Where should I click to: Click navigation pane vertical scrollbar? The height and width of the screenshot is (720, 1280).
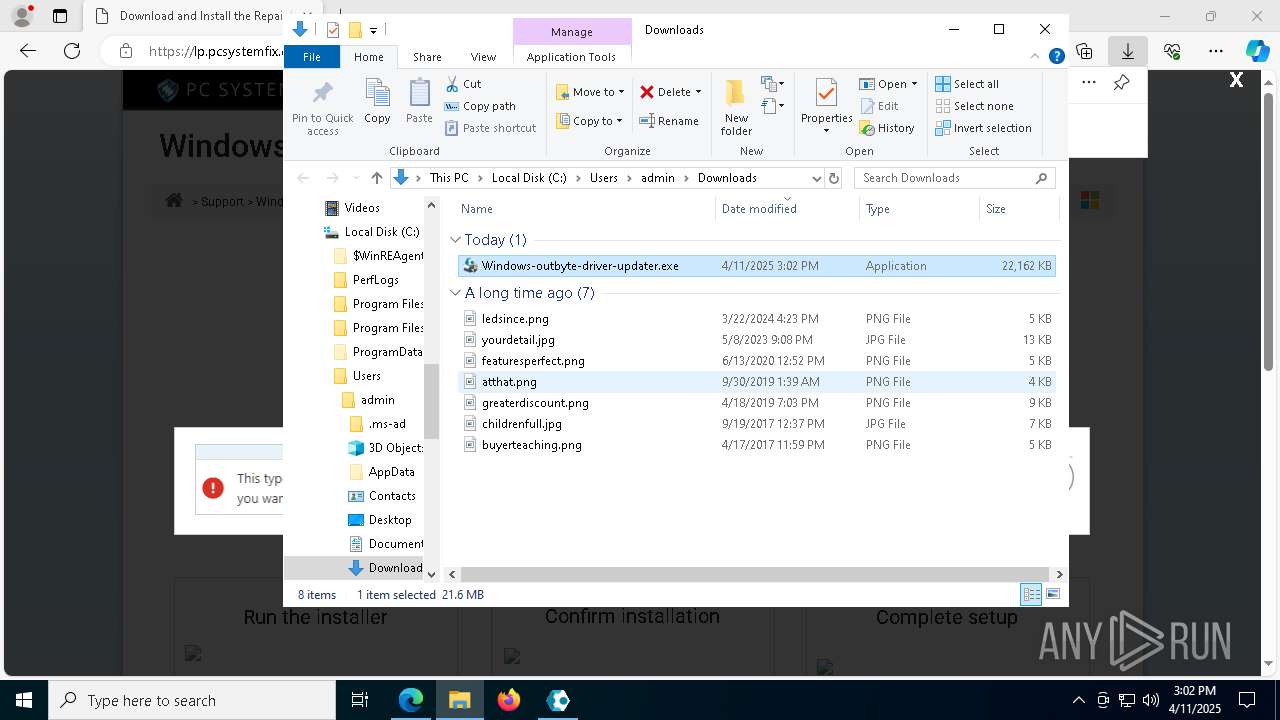pyautogui.click(x=432, y=400)
